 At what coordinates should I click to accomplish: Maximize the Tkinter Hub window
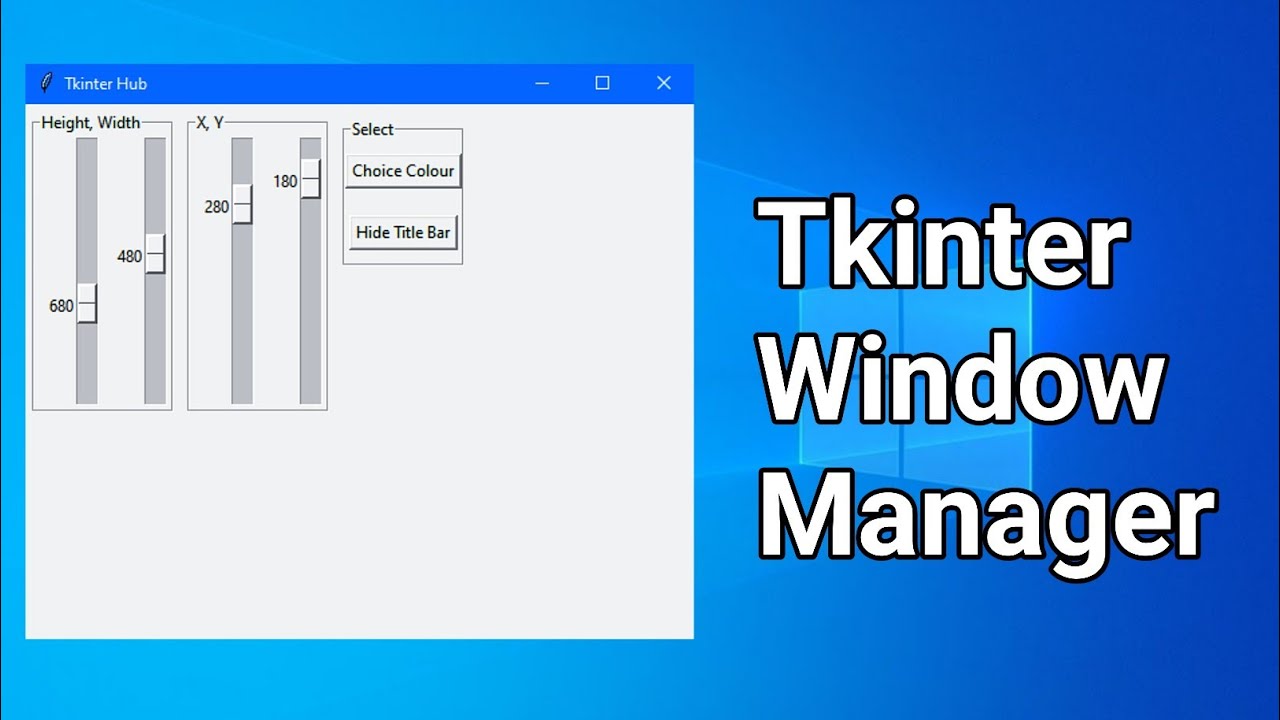[602, 83]
